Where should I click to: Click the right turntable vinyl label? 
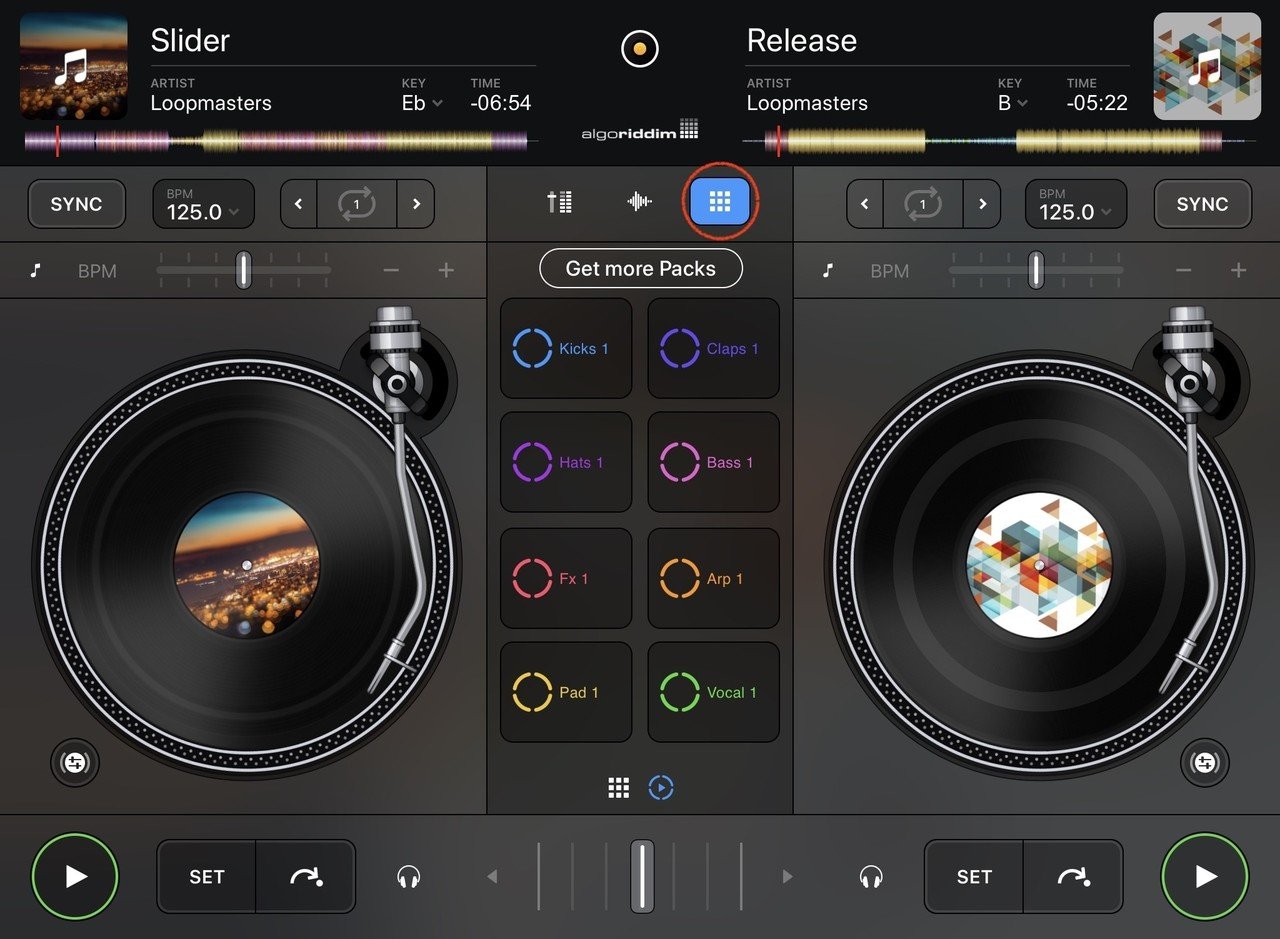click(1039, 565)
